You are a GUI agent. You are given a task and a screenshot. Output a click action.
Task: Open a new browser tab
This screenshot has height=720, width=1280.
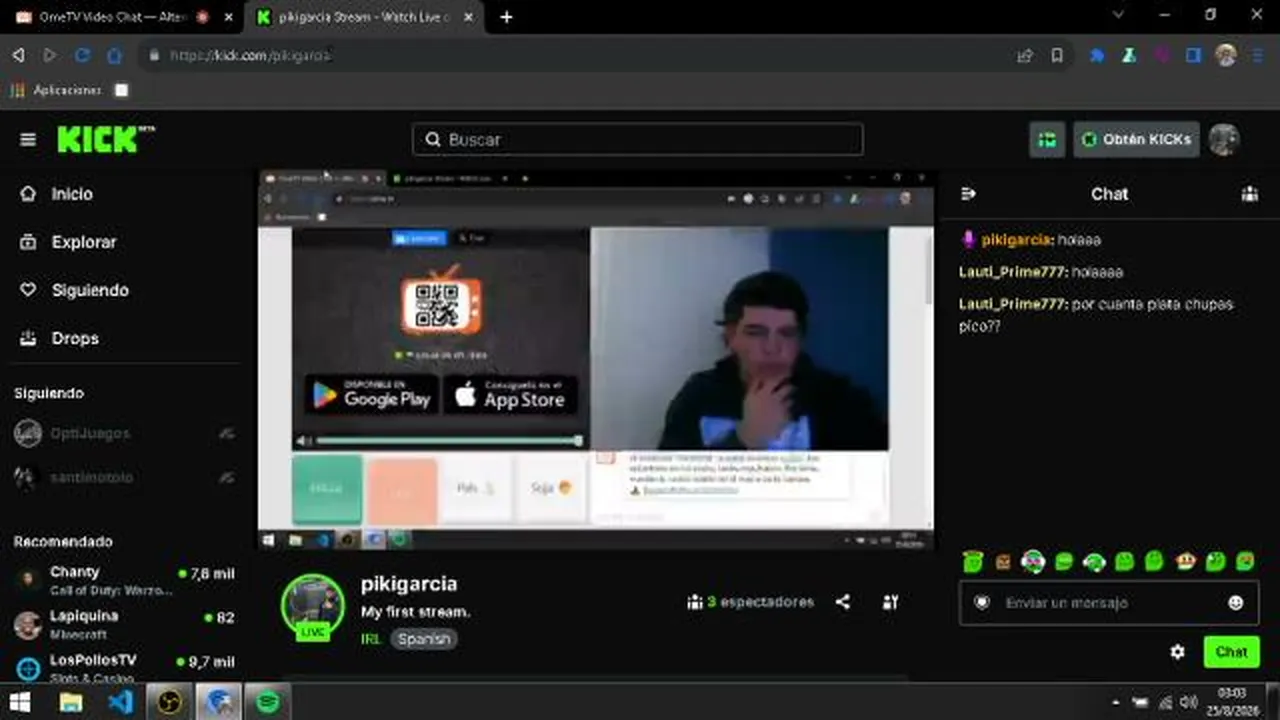coord(506,17)
